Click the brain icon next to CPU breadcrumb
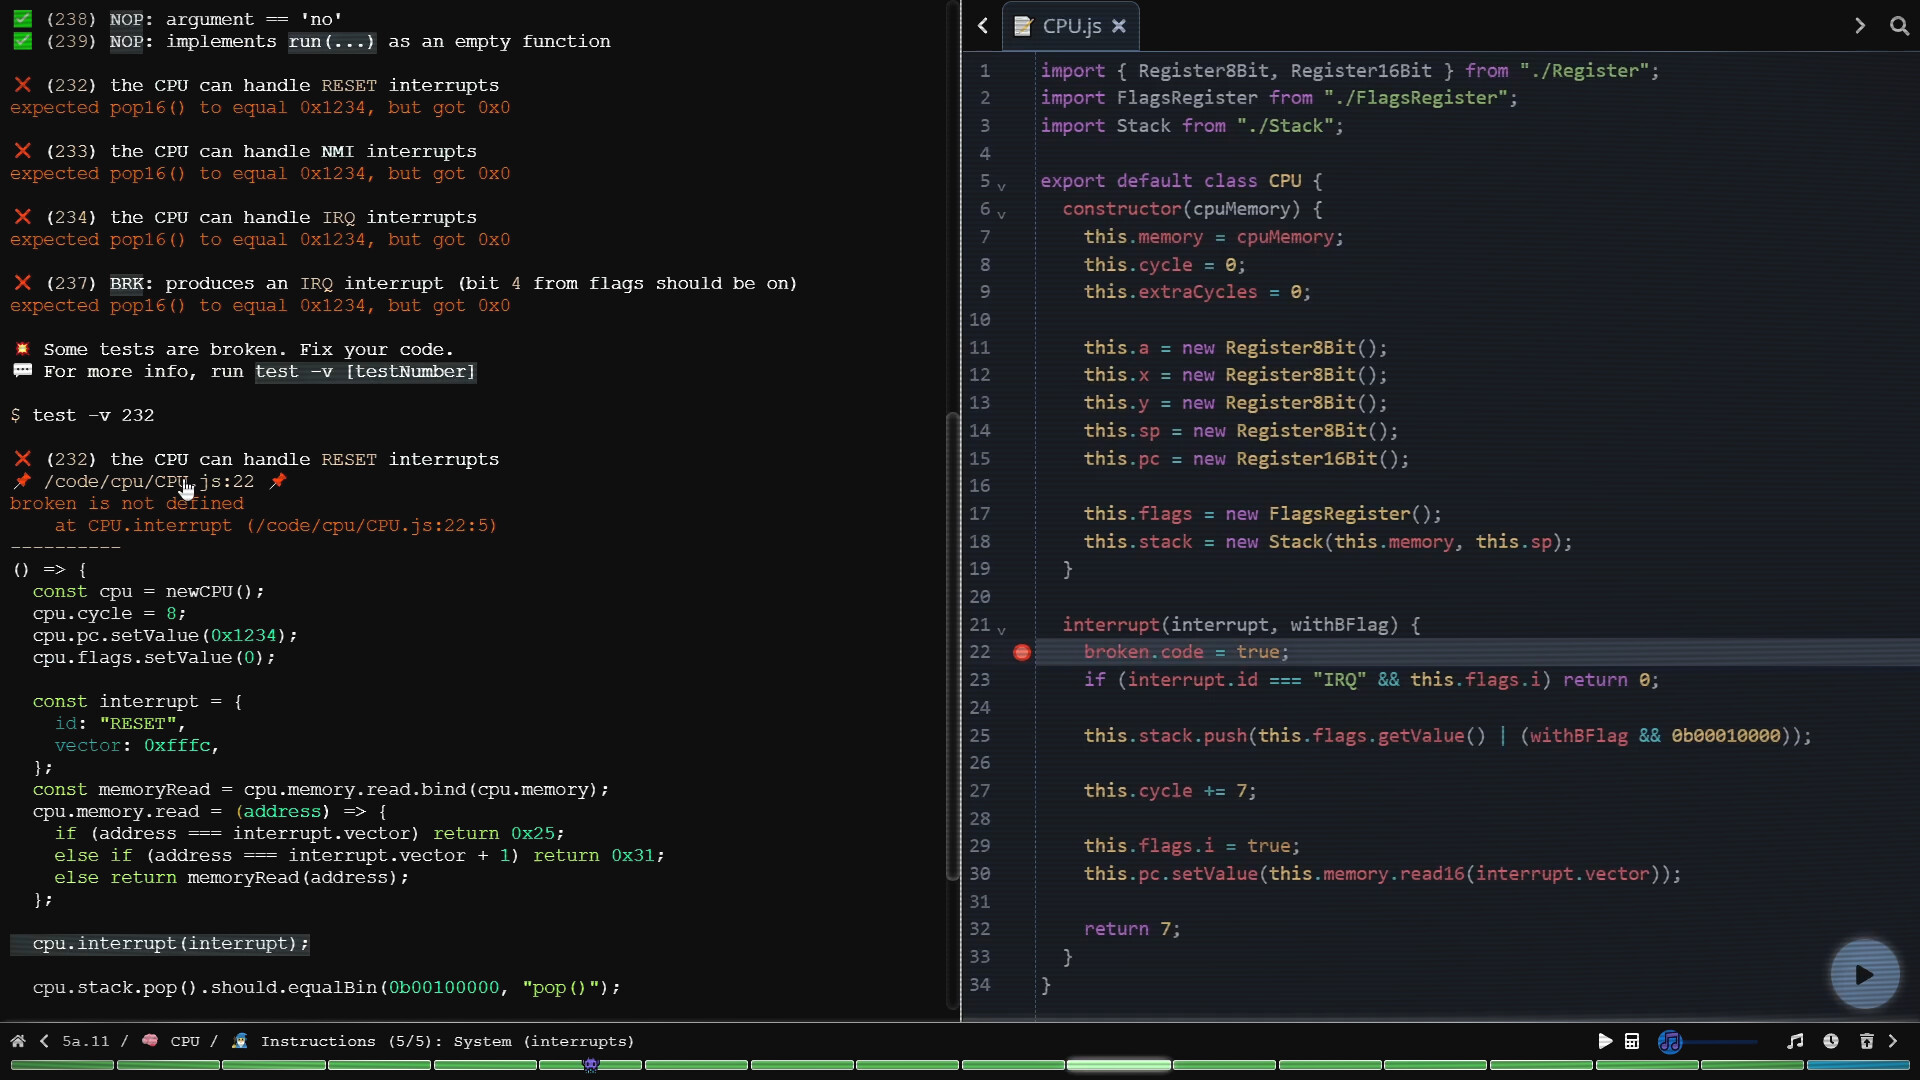Image resolution: width=1920 pixels, height=1080 pixels. pos(149,1041)
